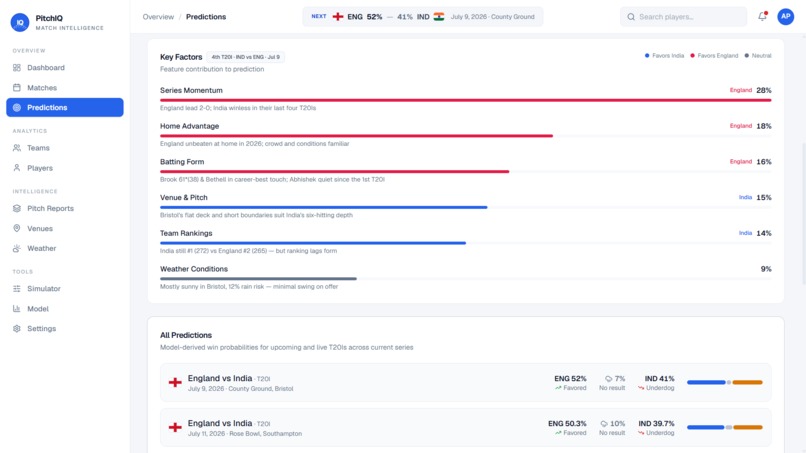Image resolution: width=806 pixels, height=453 pixels.
Task: Open Pitch Reports page
Action: (65, 208)
